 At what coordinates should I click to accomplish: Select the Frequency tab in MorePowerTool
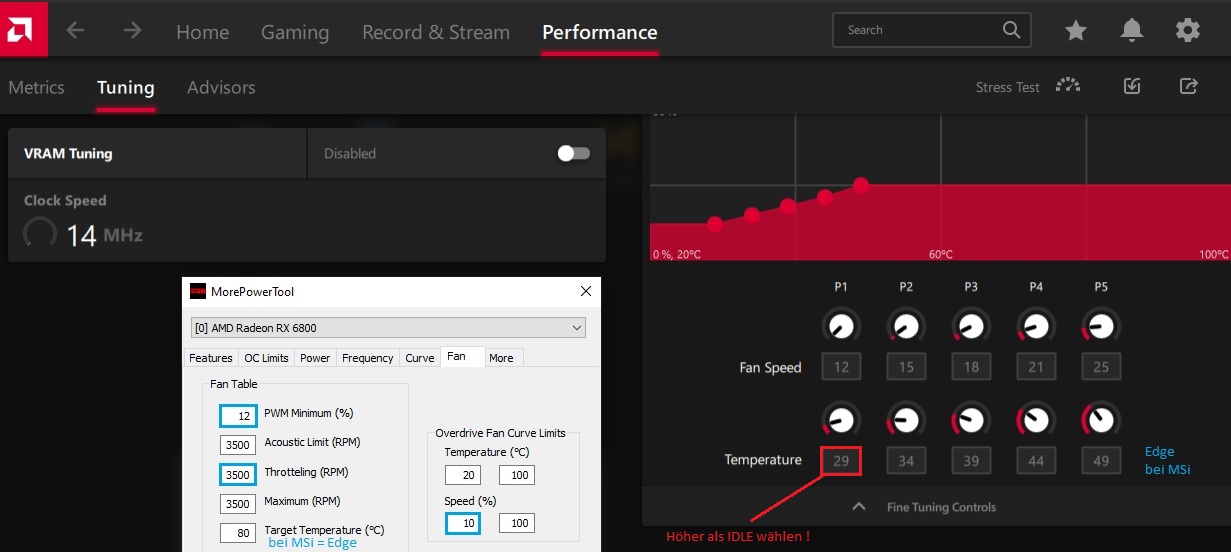368,358
